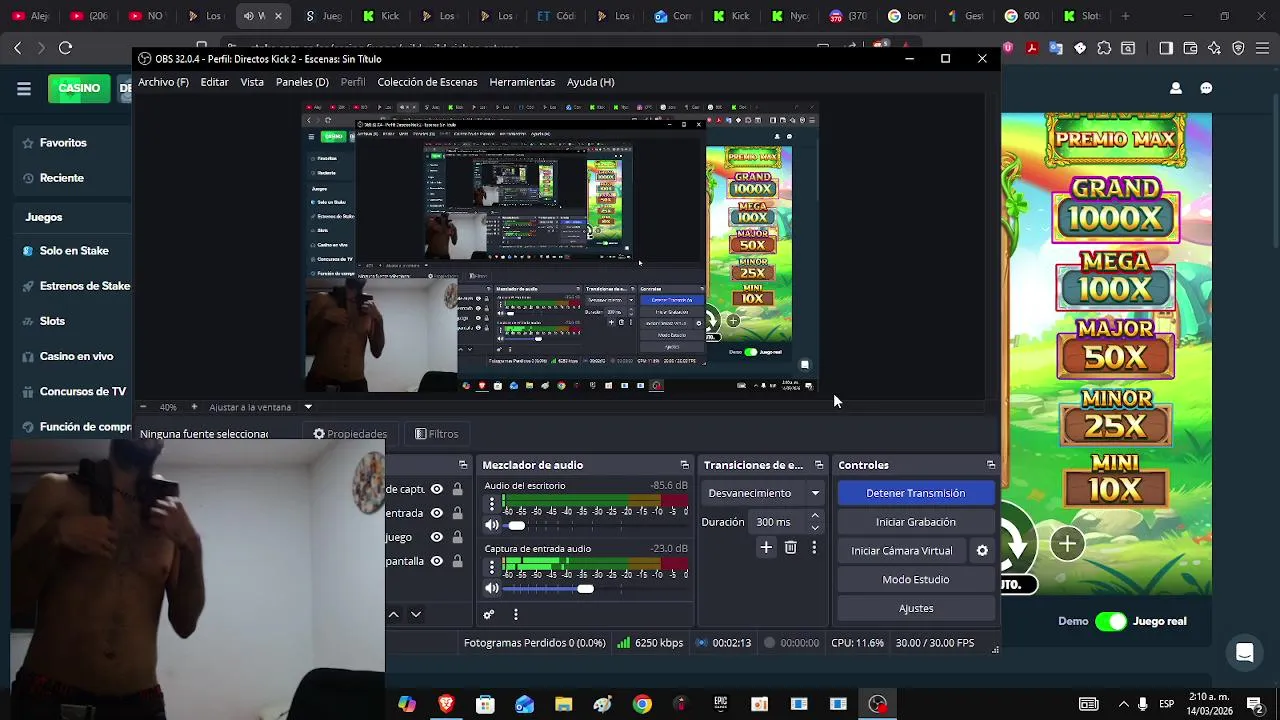Screen dimensions: 1280x720
Task: Open audio mixer menu dots beside gears
Action: pos(516,614)
